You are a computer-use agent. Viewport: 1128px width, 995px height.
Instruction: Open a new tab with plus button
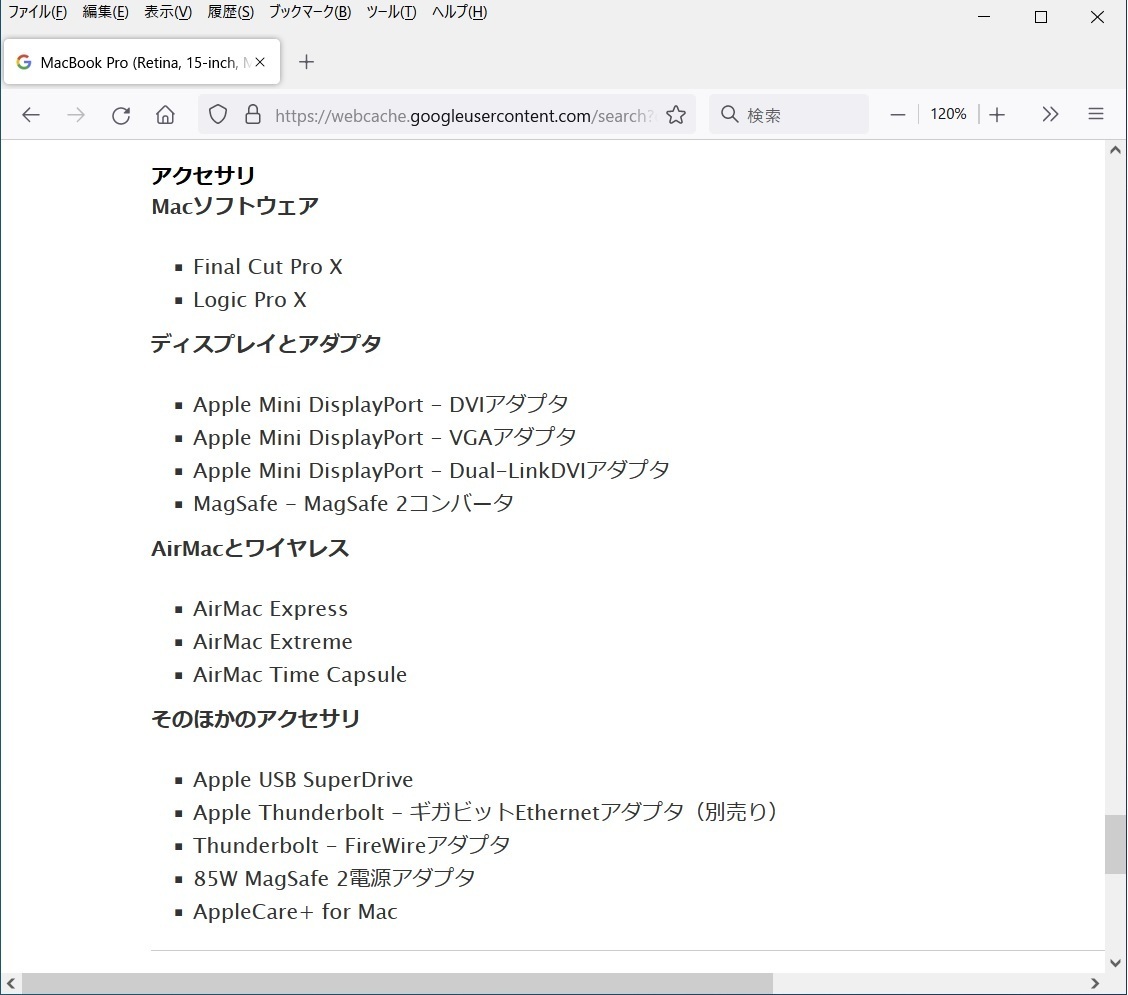pyautogui.click(x=307, y=62)
